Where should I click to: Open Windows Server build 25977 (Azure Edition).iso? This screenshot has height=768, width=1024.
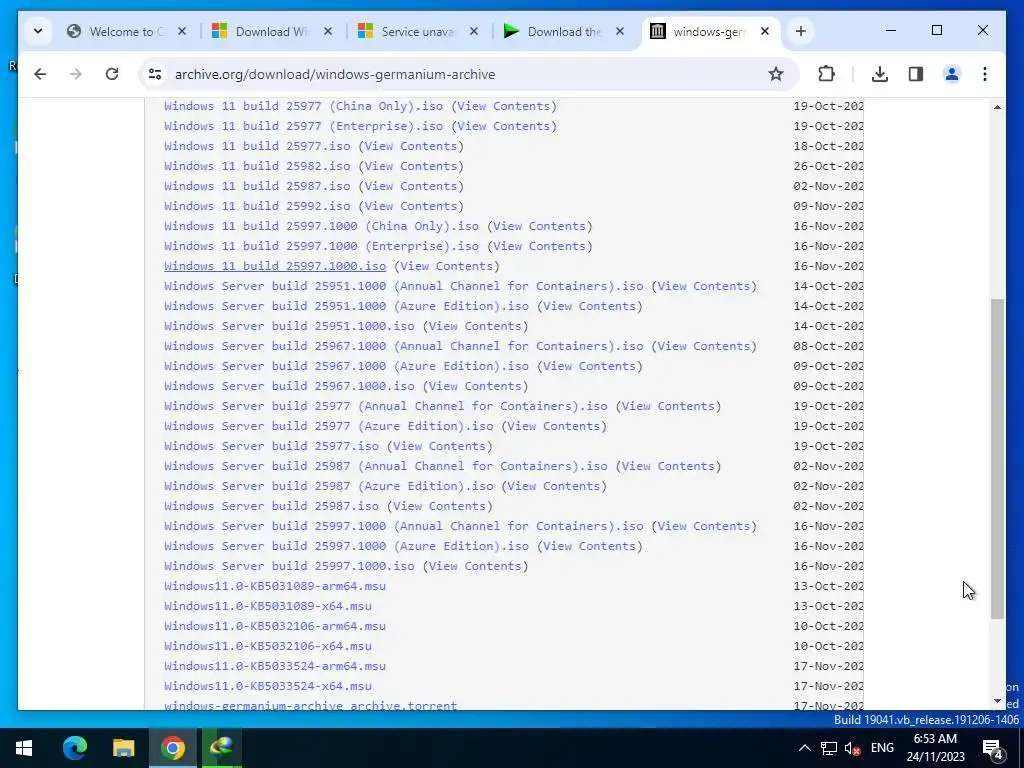[x=328, y=426]
